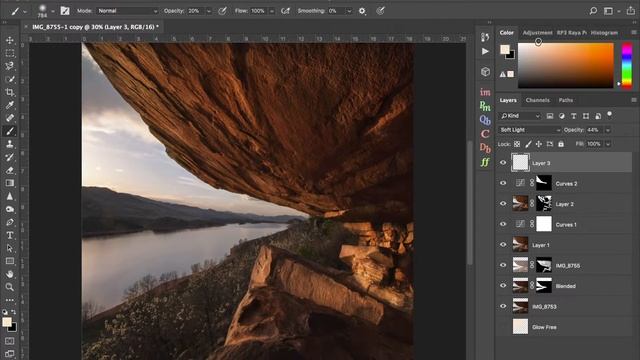The width and height of the screenshot is (640, 360).
Task: Open brush preset picker dropdown
Action: point(53,11)
